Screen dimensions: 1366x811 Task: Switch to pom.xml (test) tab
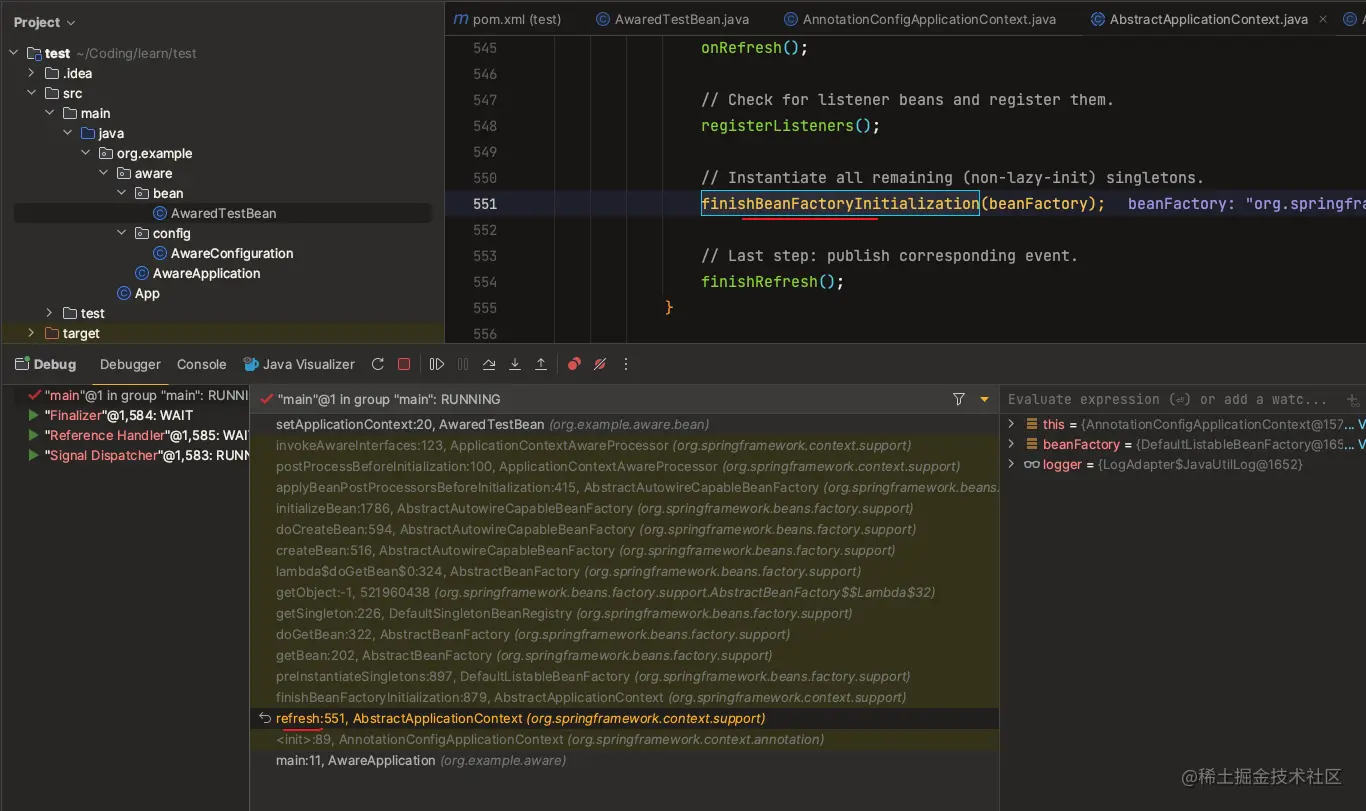point(507,19)
